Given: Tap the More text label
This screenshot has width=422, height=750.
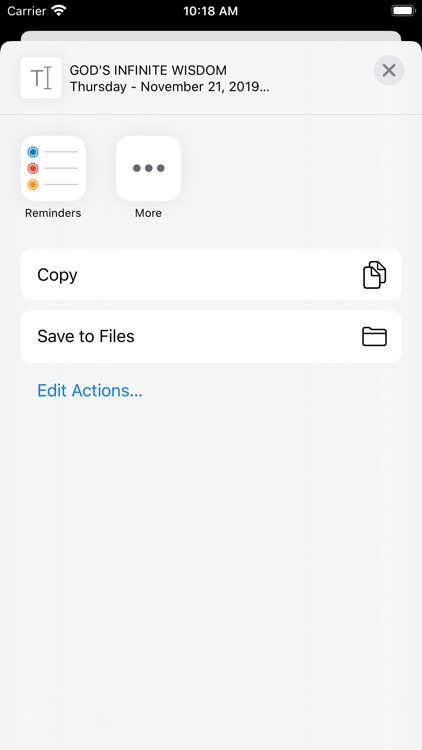Looking at the screenshot, I should [148, 213].
